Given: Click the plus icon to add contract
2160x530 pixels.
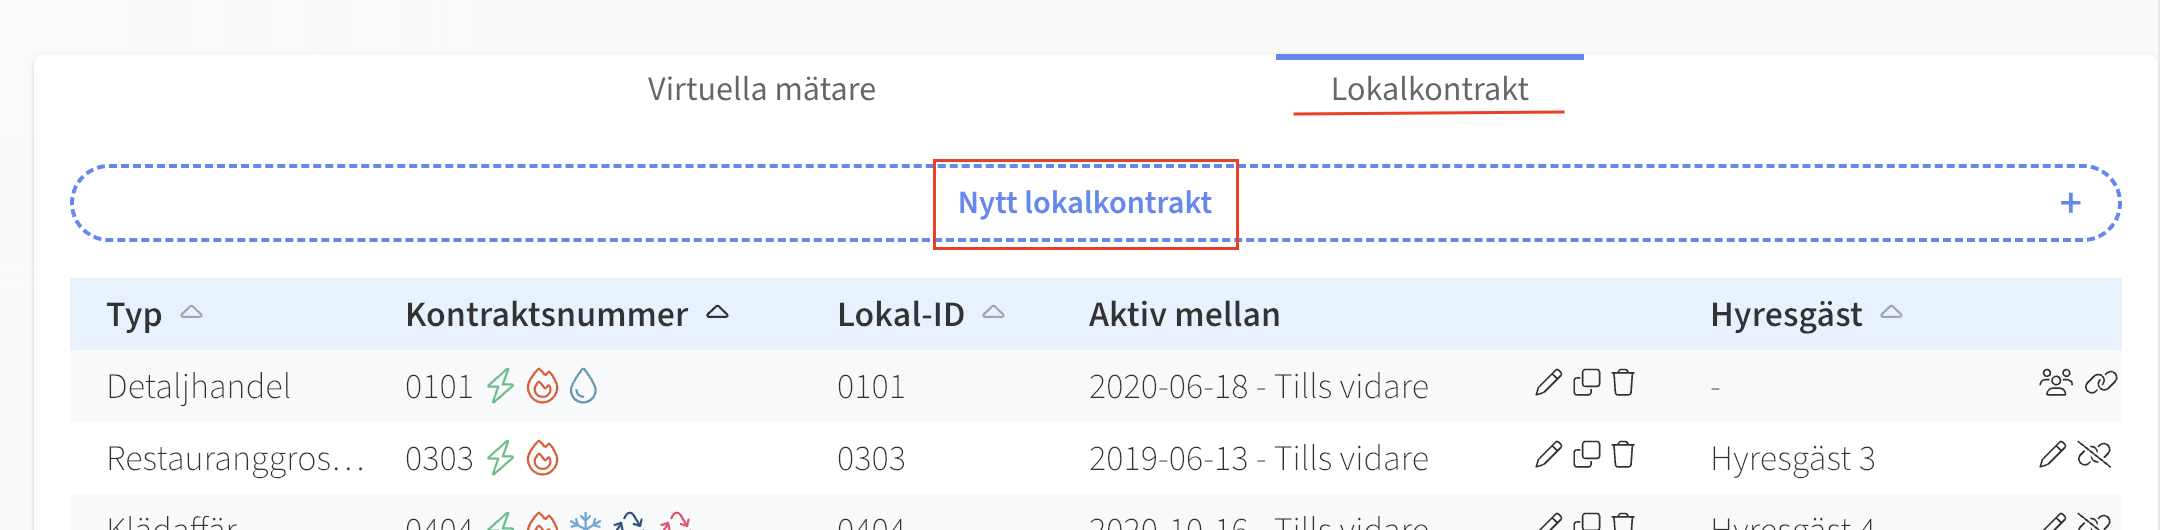Looking at the screenshot, I should (x=2071, y=203).
